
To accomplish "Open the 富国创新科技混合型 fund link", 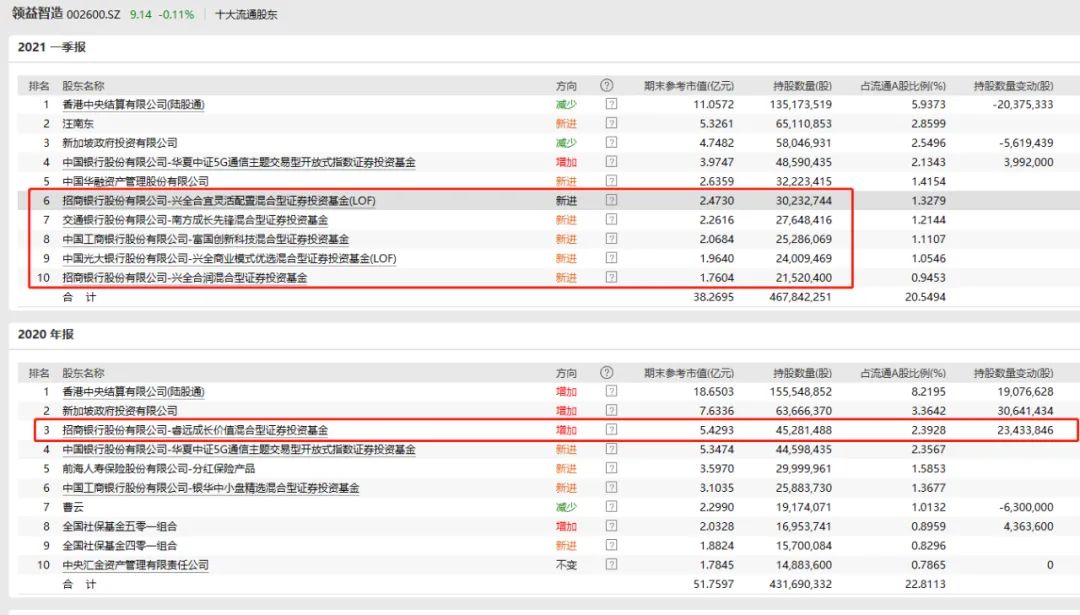I will click(x=205, y=239).
